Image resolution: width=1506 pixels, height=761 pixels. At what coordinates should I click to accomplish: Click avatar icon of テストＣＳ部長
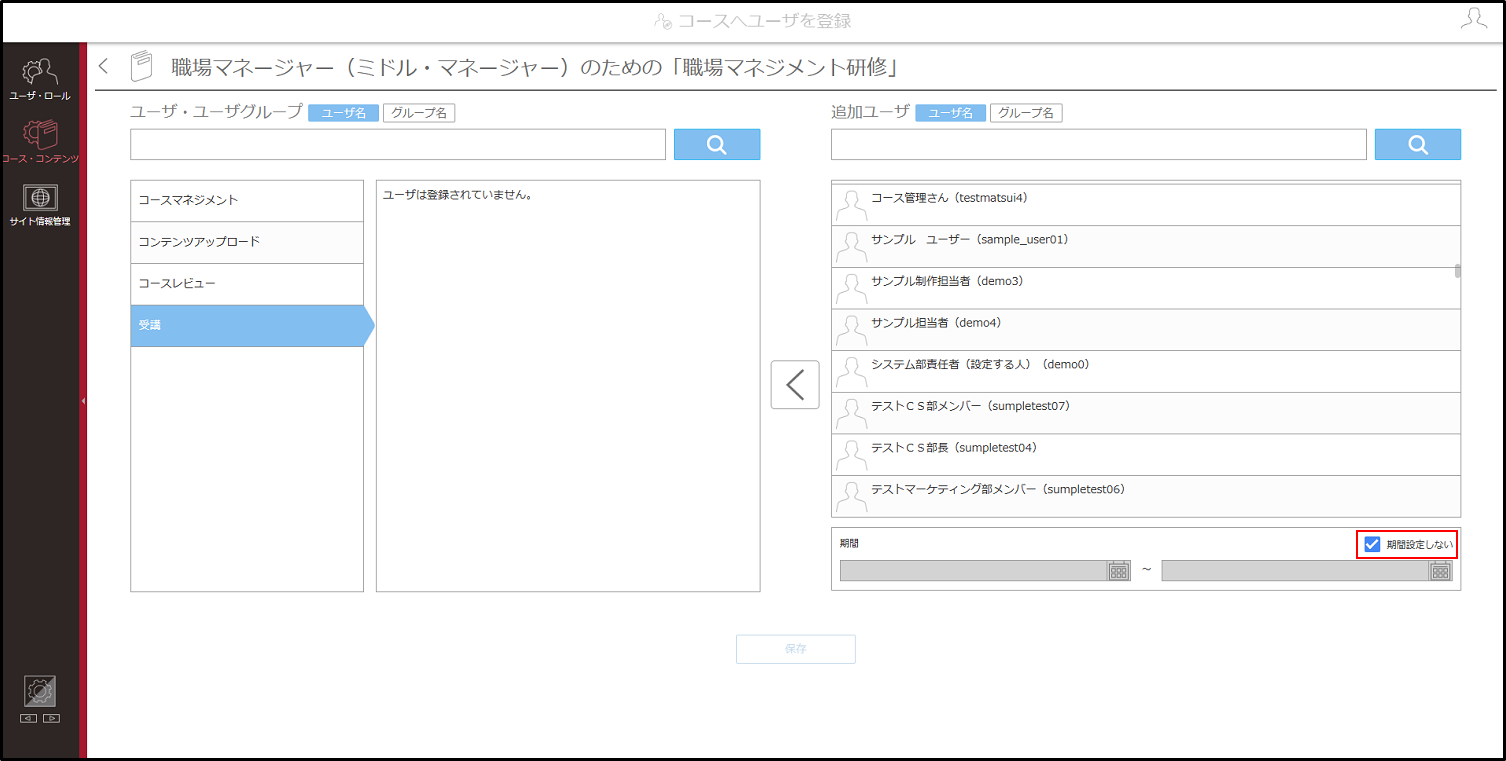[851, 456]
